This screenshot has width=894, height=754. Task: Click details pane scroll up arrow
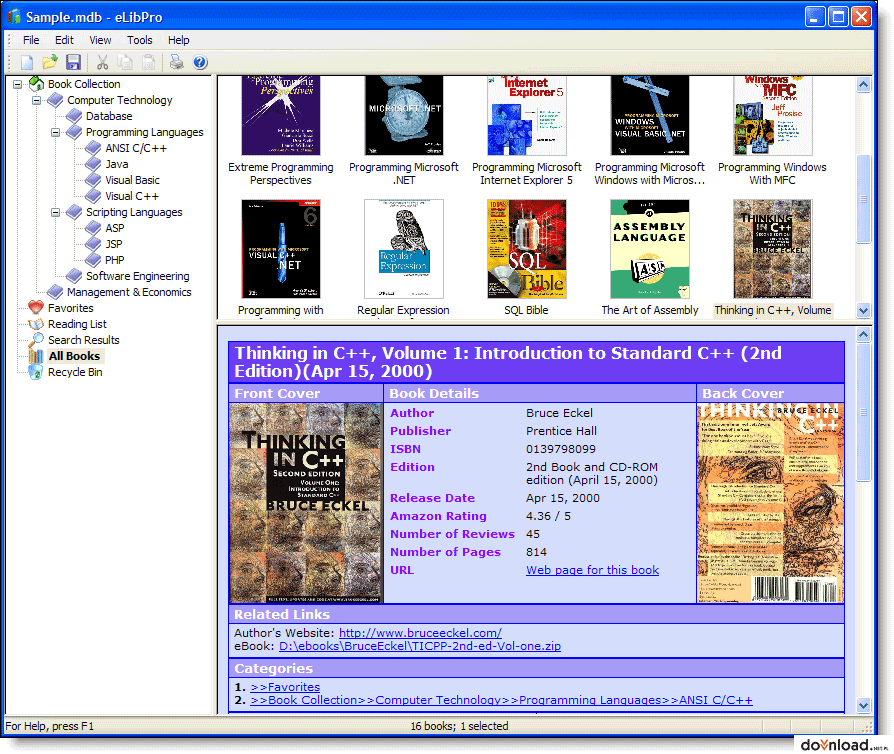pos(864,335)
